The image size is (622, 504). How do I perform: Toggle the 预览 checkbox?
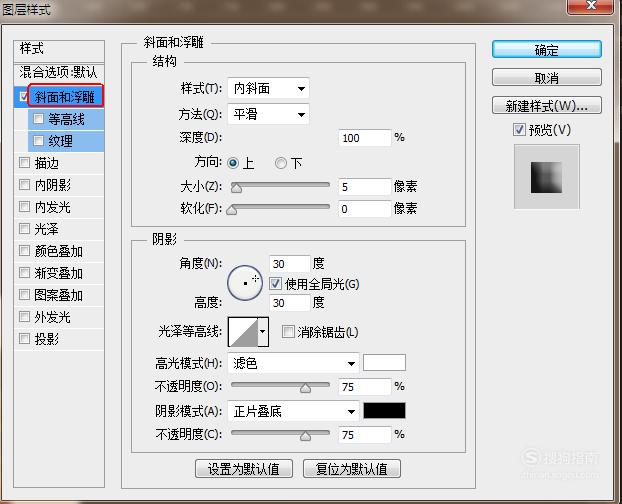[x=519, y=129]
